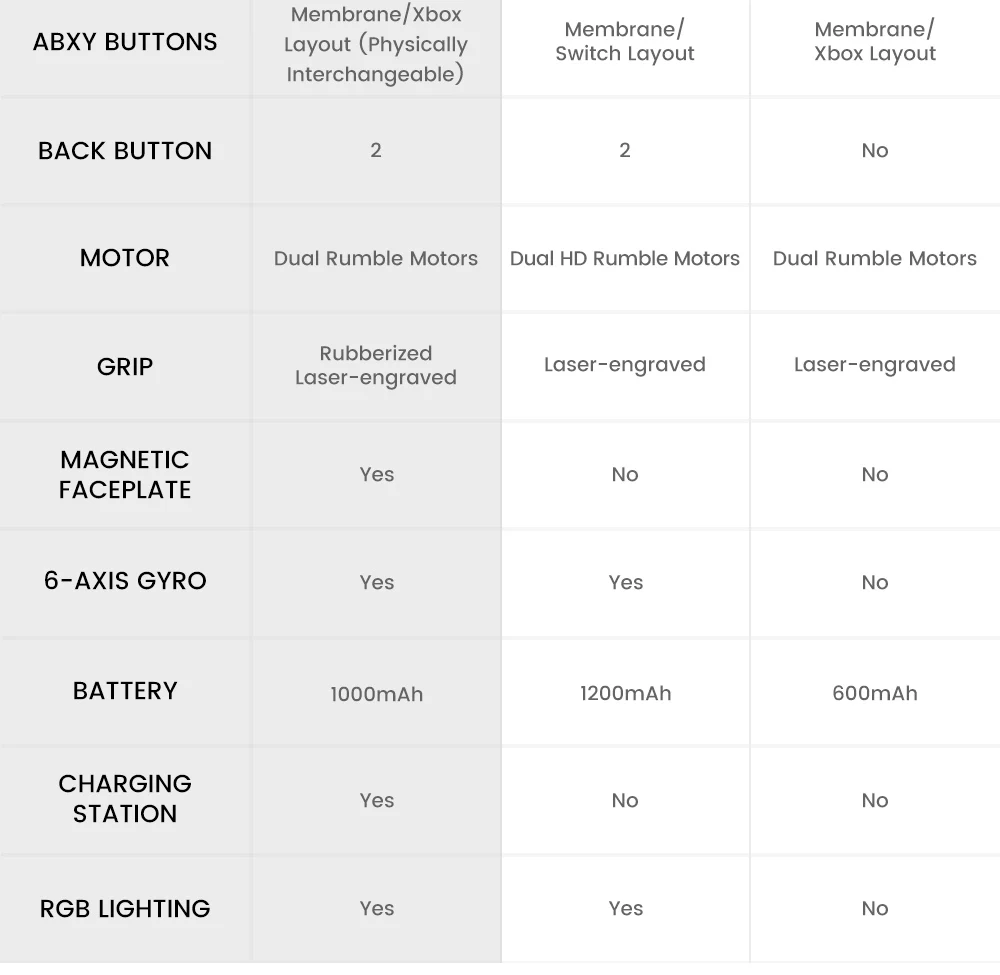Select the Physically Interchangeable ABXY cell

coord(376,45)
